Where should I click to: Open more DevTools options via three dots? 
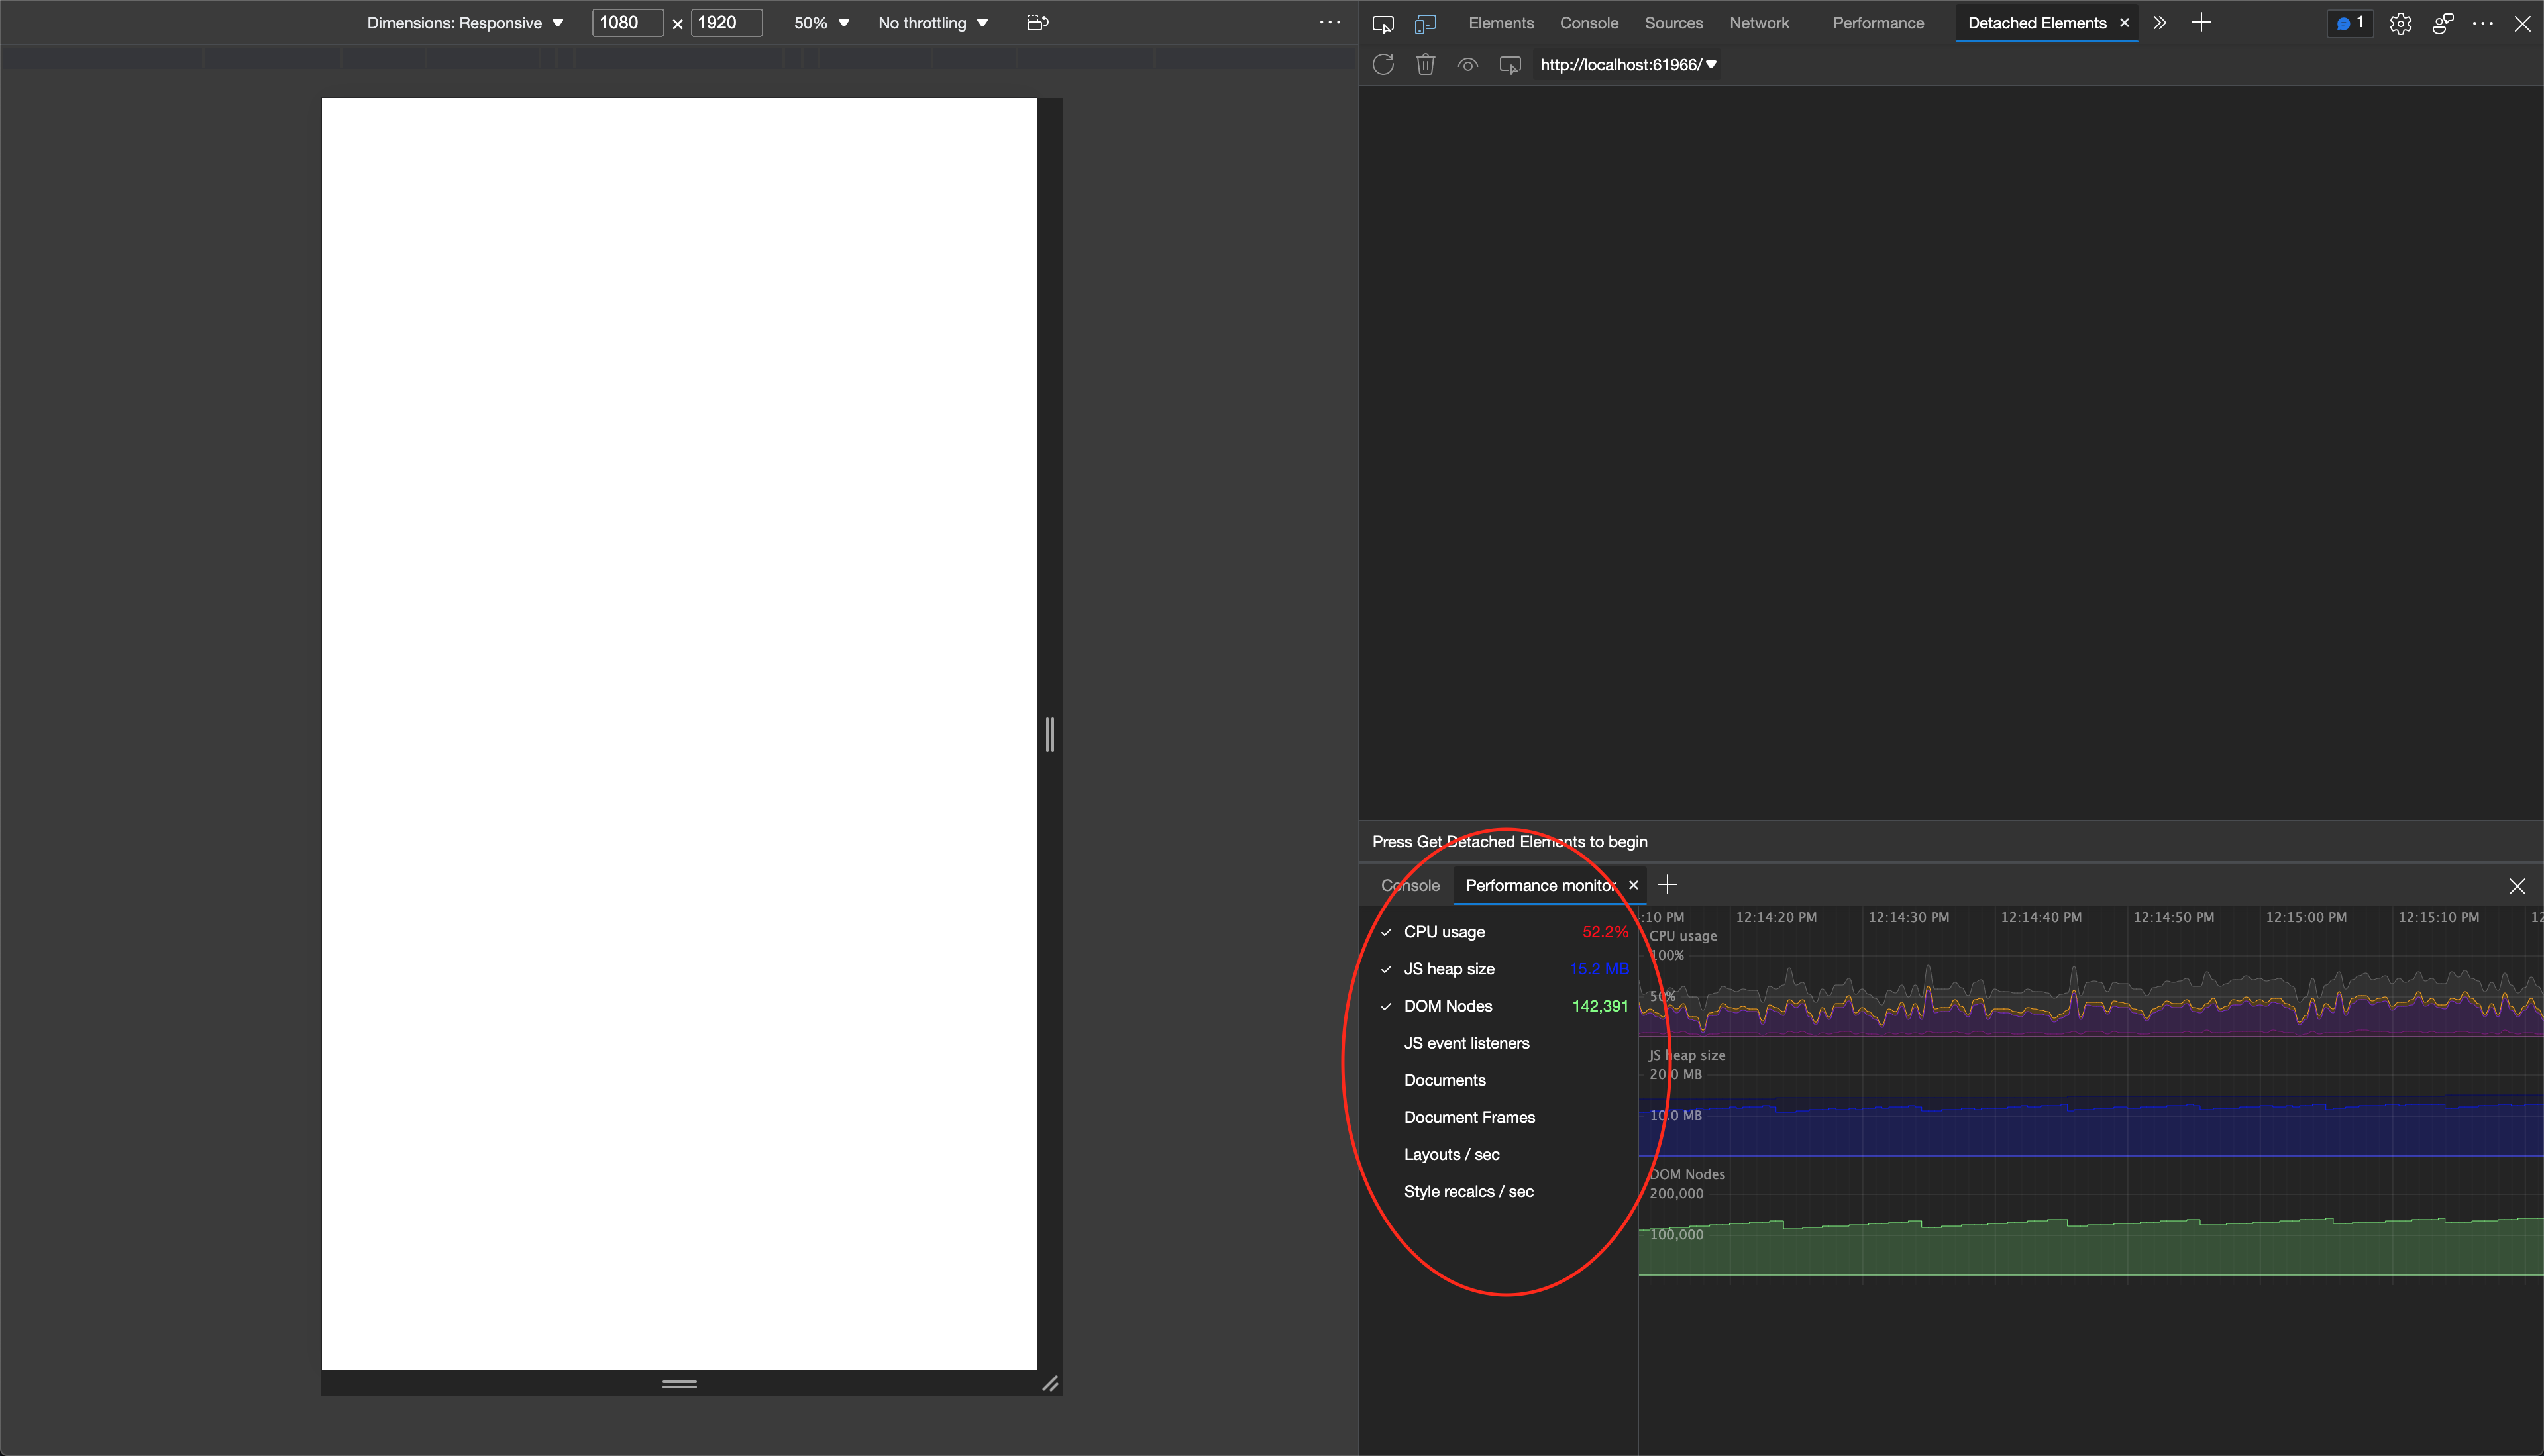point(2484,23)
